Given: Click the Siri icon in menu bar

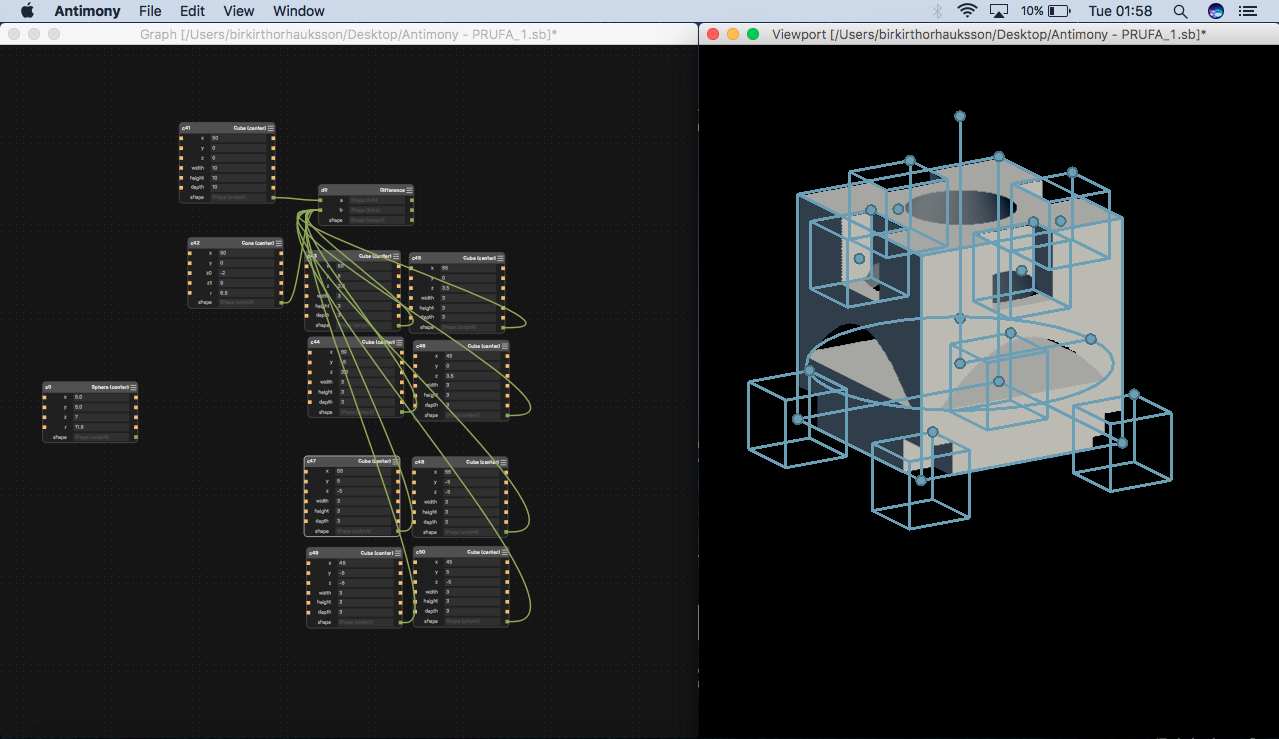Looking at the screenshot, I should [x=1216, y=11].
